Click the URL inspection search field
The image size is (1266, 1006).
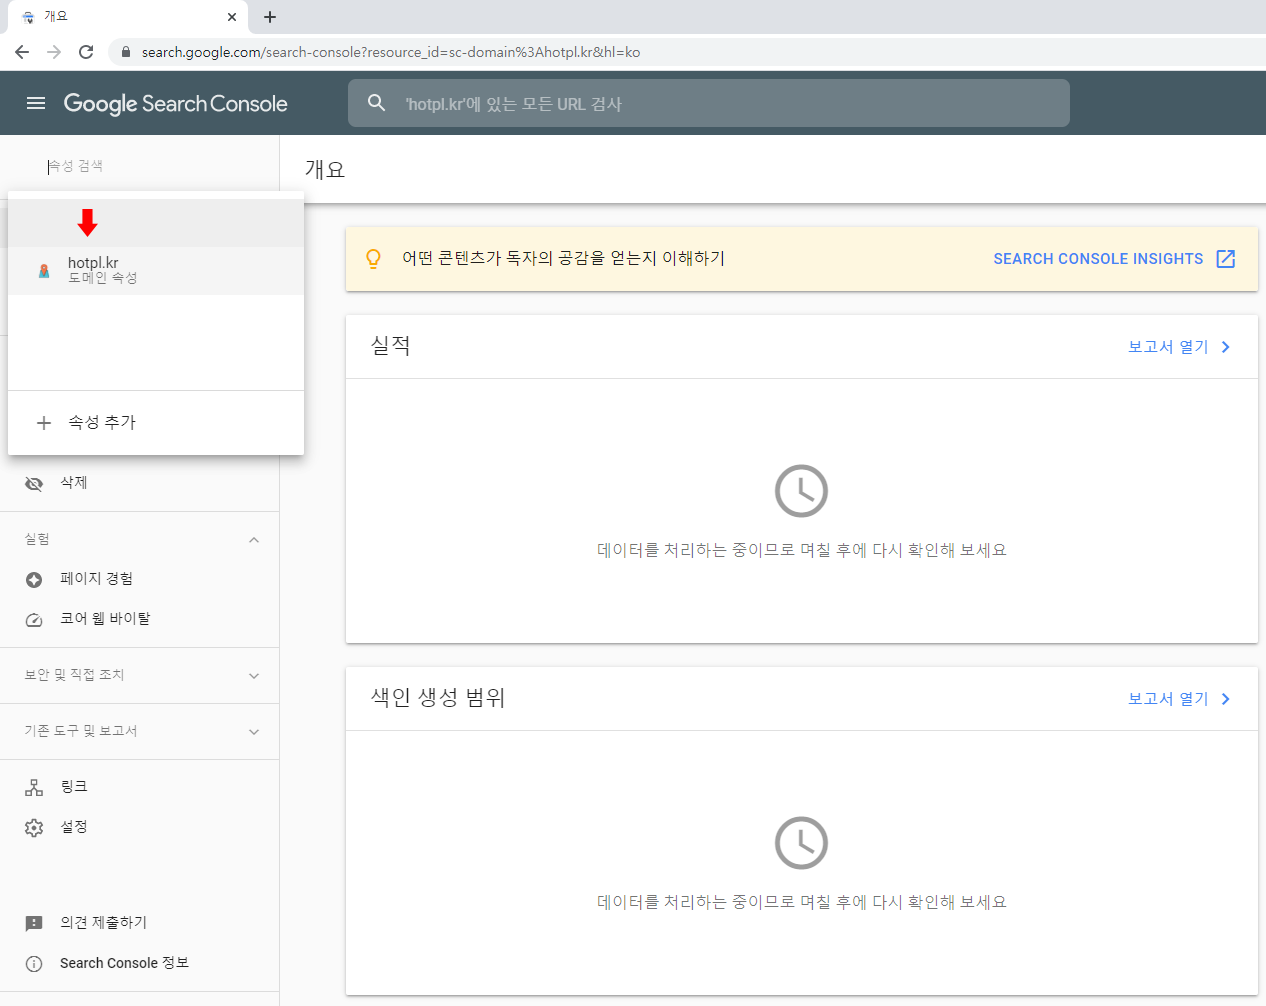point(709,103)
